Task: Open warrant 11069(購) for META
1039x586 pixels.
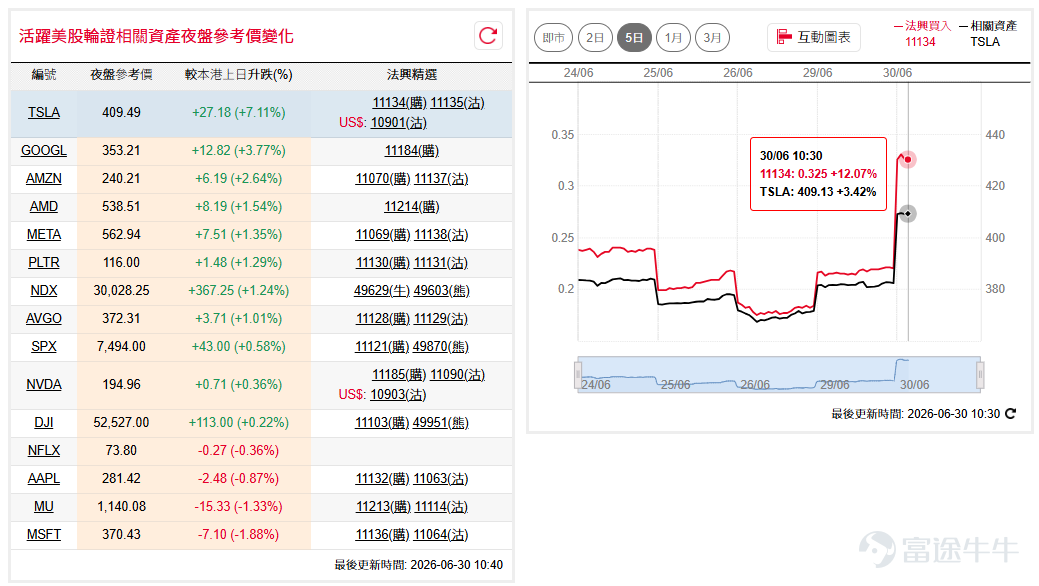Action: point(383,234)
